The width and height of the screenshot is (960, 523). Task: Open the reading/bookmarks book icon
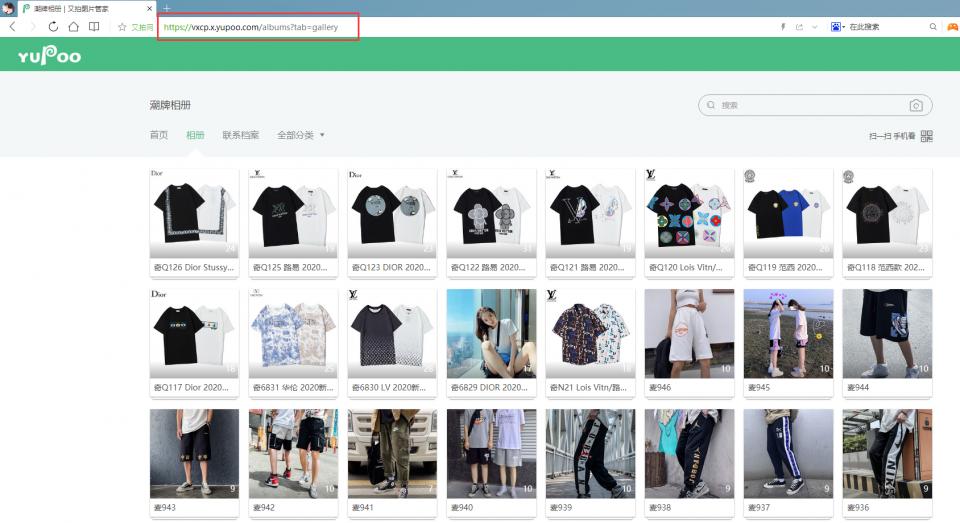pyautogui.click(x=94, y=27)
